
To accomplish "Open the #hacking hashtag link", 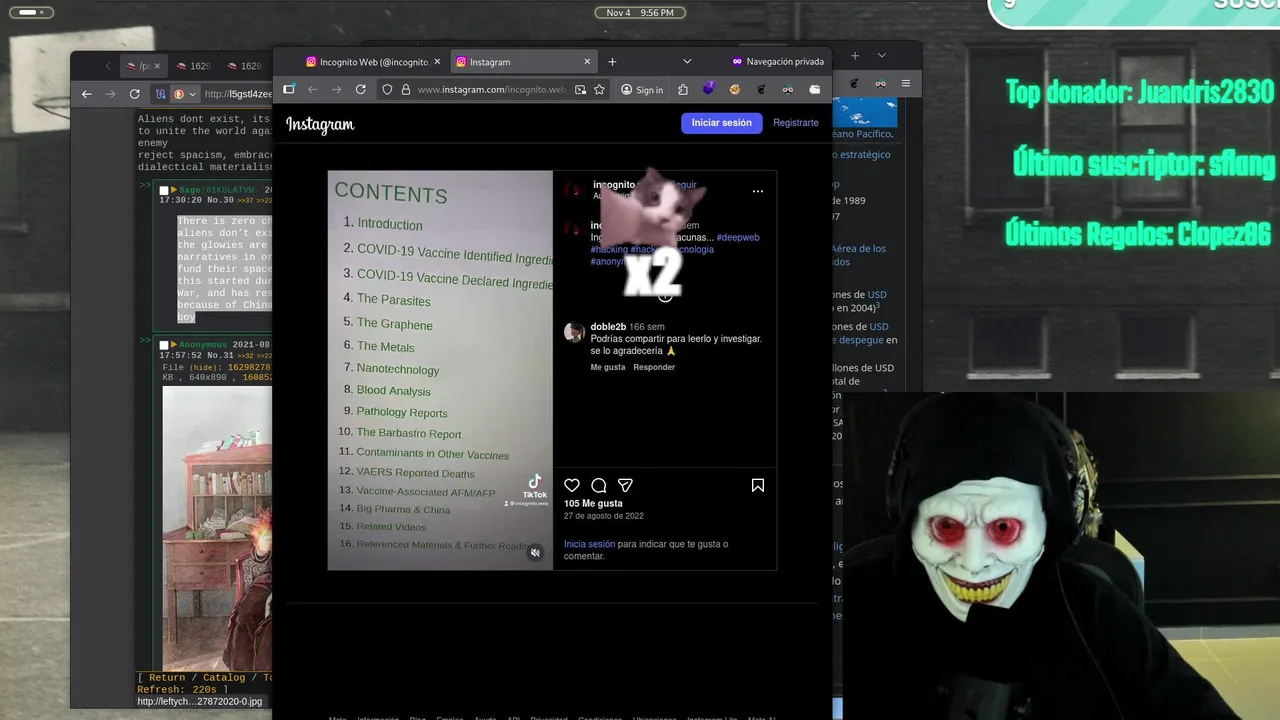I will [609, 250].
